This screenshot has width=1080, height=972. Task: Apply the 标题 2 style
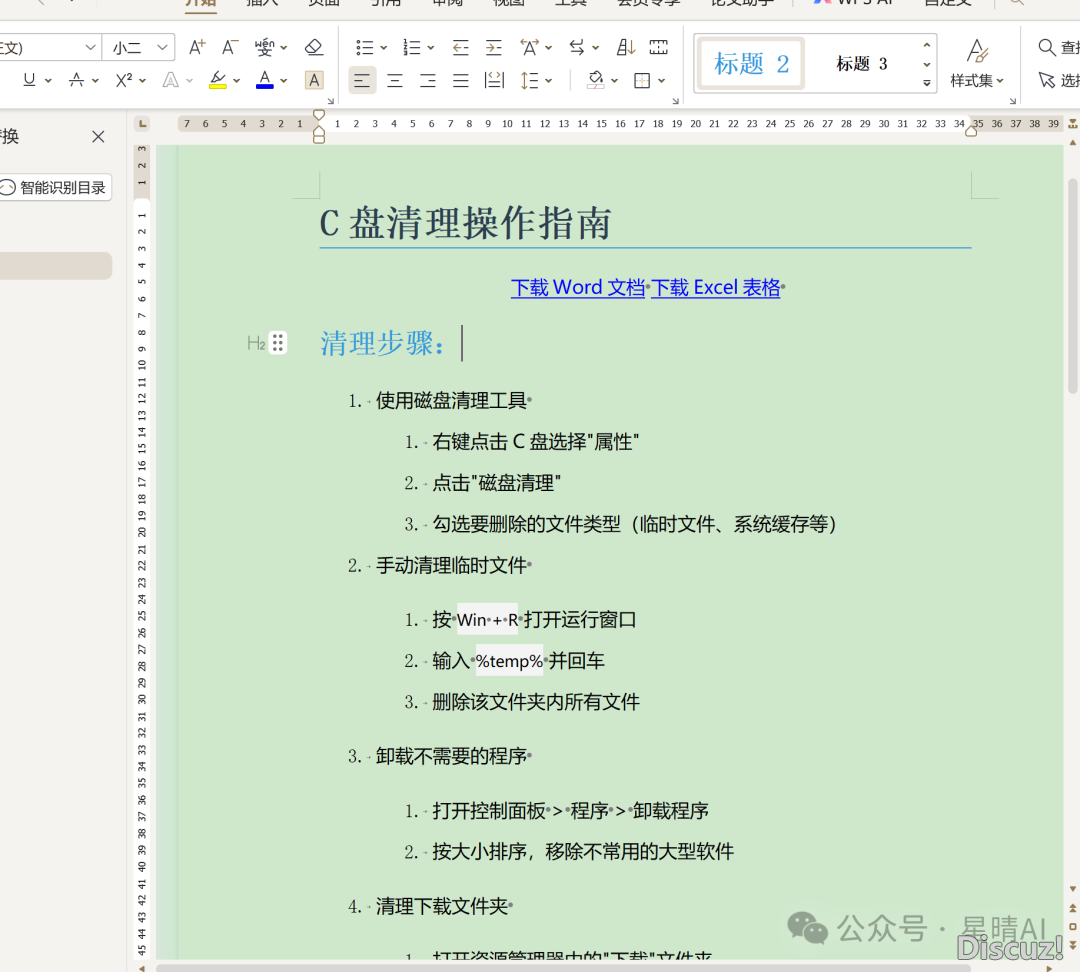pyautogui.click(x=751, y=63)
